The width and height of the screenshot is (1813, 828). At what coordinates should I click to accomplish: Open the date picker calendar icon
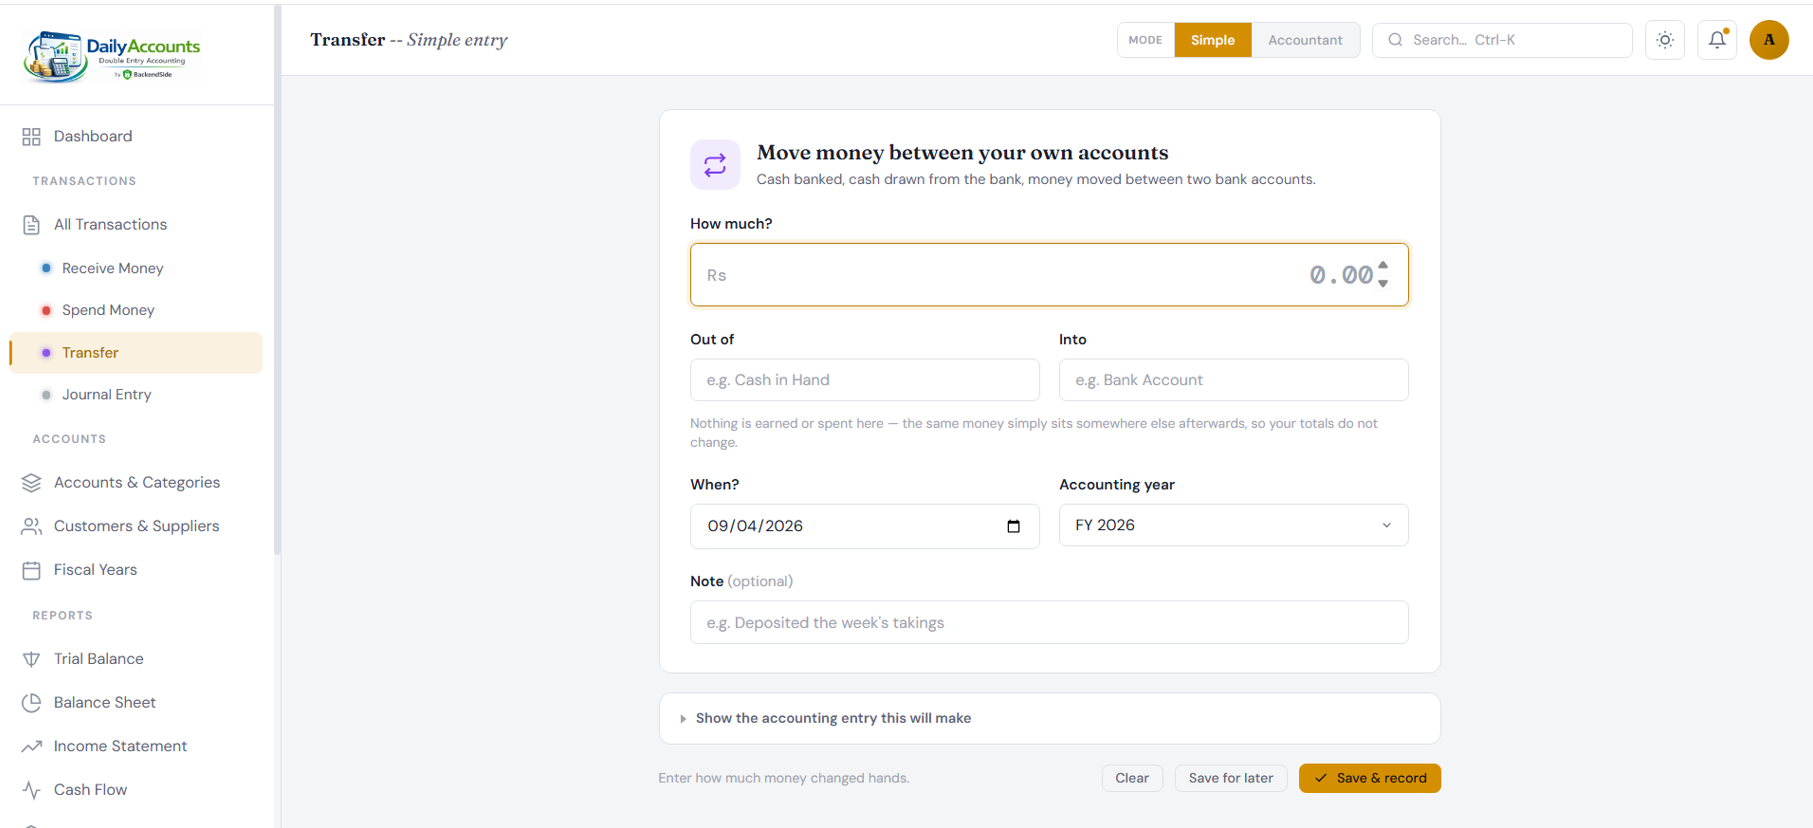[x=1013, y=526]
